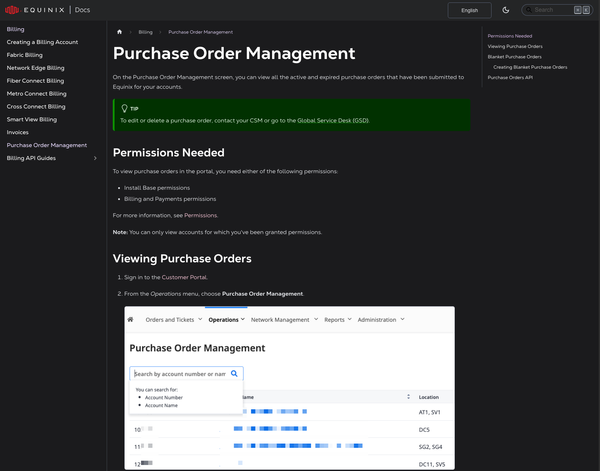Open the English language selector

470,10
